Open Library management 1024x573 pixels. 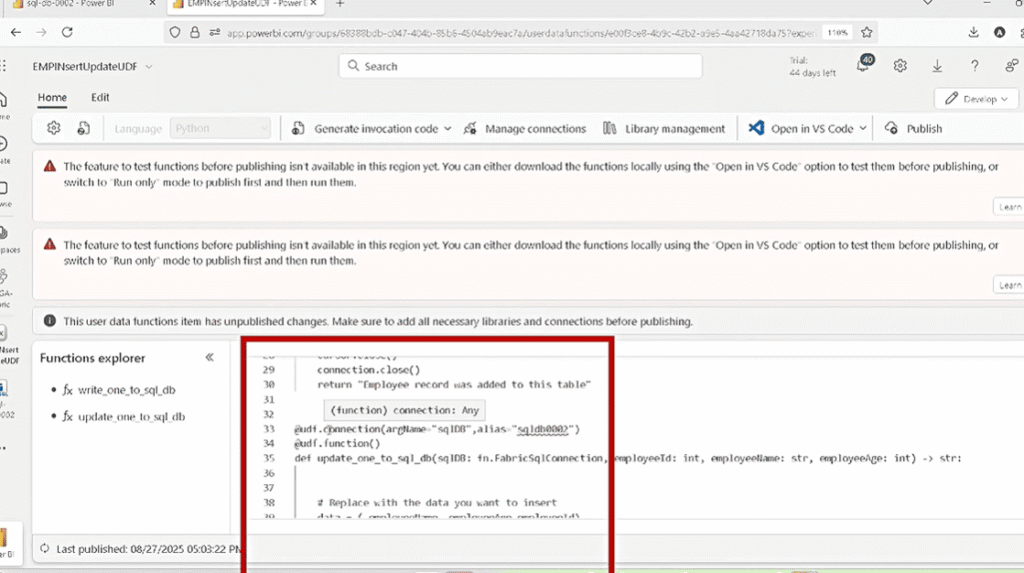pos(664,129)
